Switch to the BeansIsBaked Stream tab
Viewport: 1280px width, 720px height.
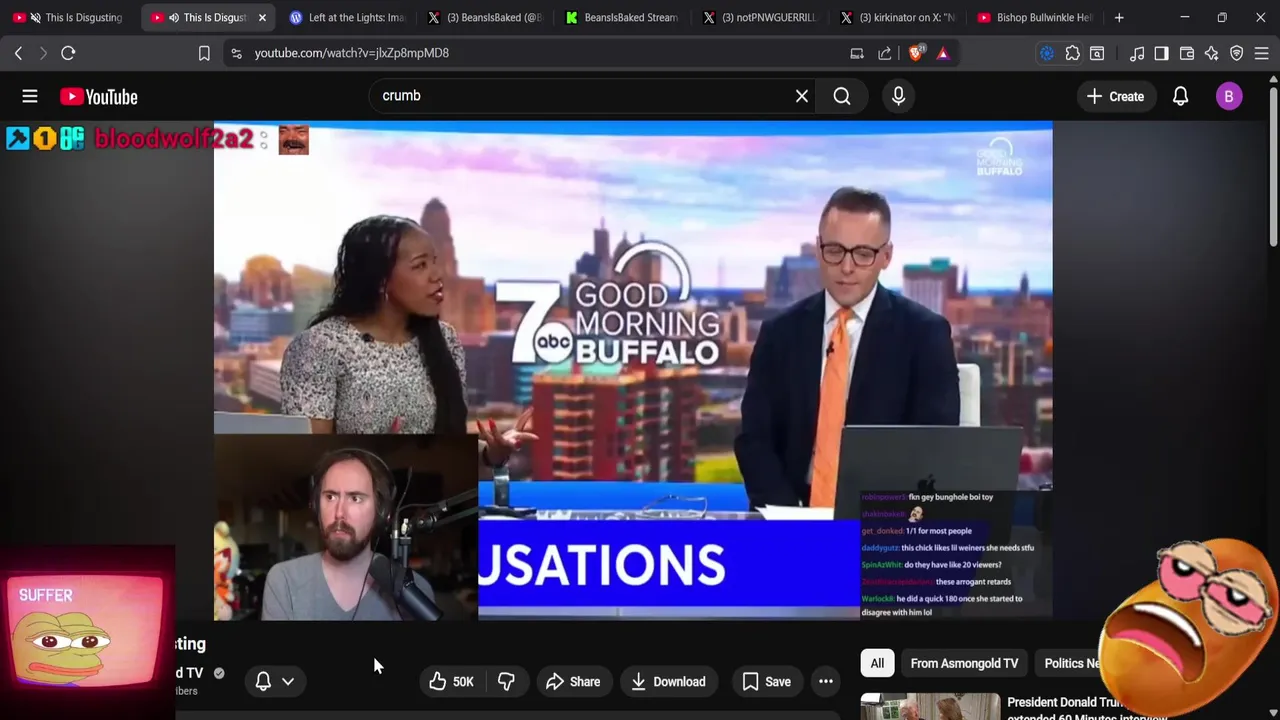click(623, 17)
